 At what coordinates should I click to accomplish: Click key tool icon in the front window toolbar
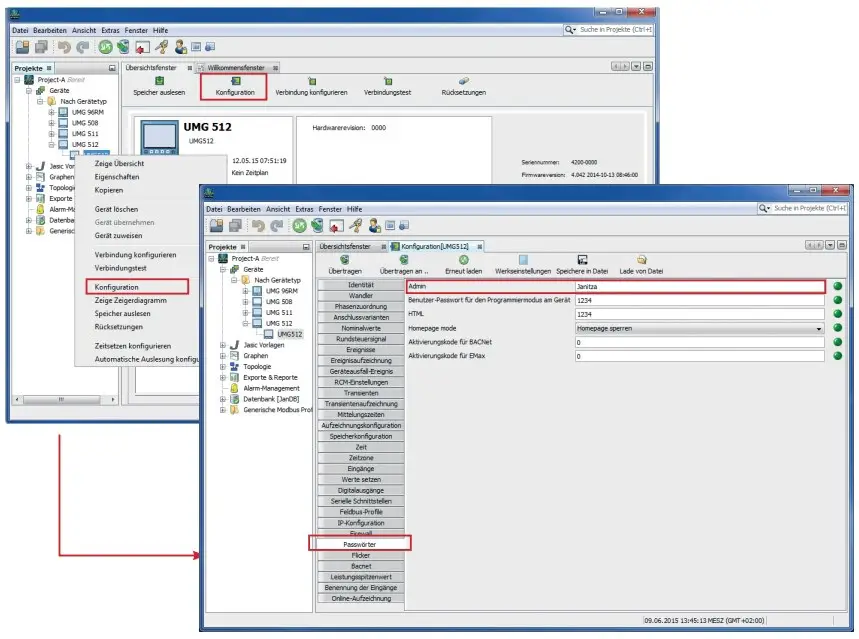point(356,225)
